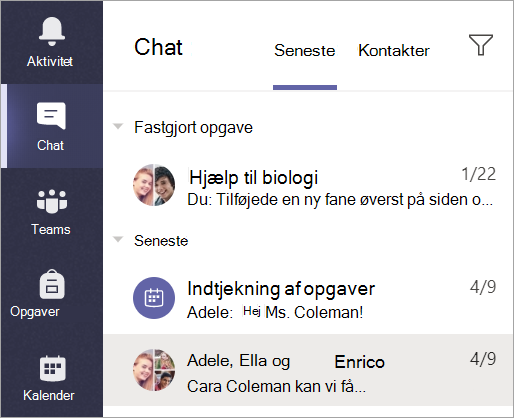Viewport: 514px width, 418px height.
Task: Open the Indtjekning af opgaver chat
Action: pyautogui.click(x=308, y=298)
